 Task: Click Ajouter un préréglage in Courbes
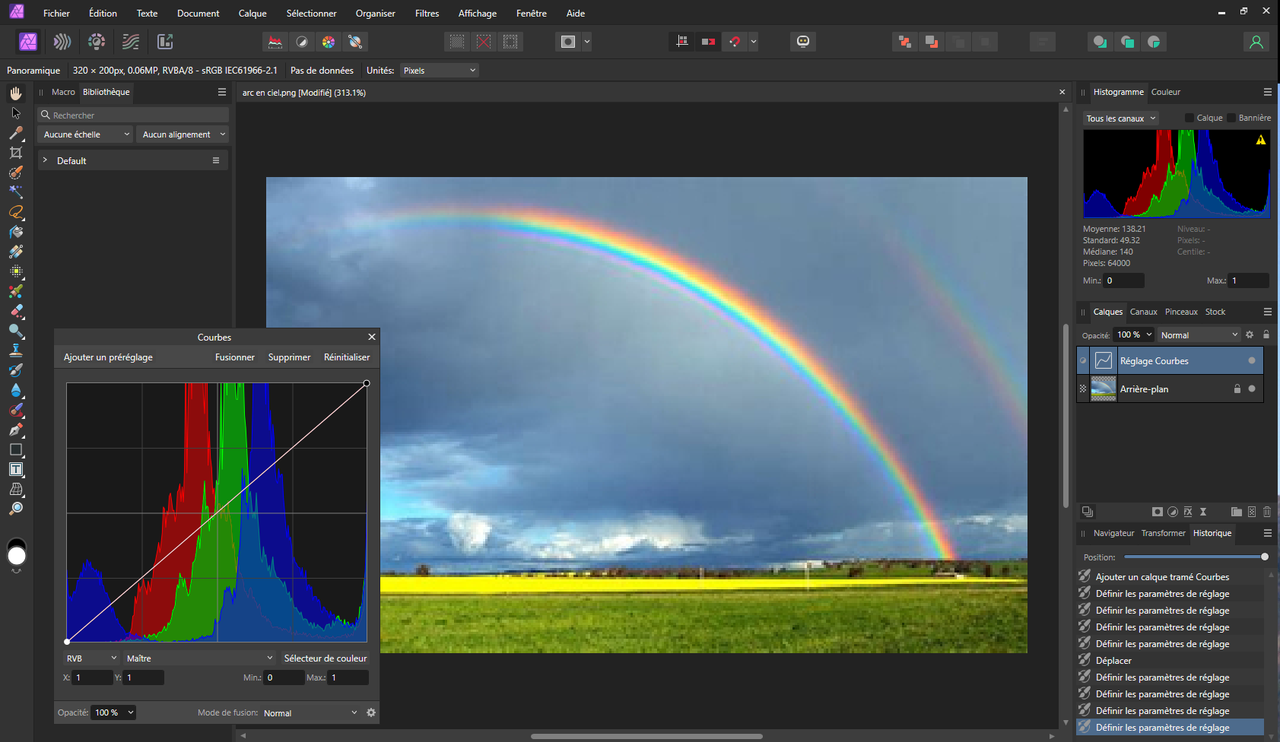(108, 357)
